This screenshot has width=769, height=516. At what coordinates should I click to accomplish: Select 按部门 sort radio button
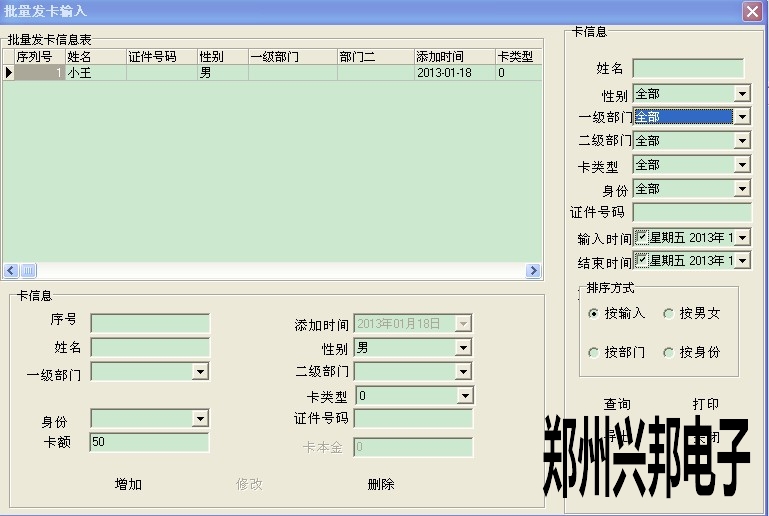click(593, 352)
